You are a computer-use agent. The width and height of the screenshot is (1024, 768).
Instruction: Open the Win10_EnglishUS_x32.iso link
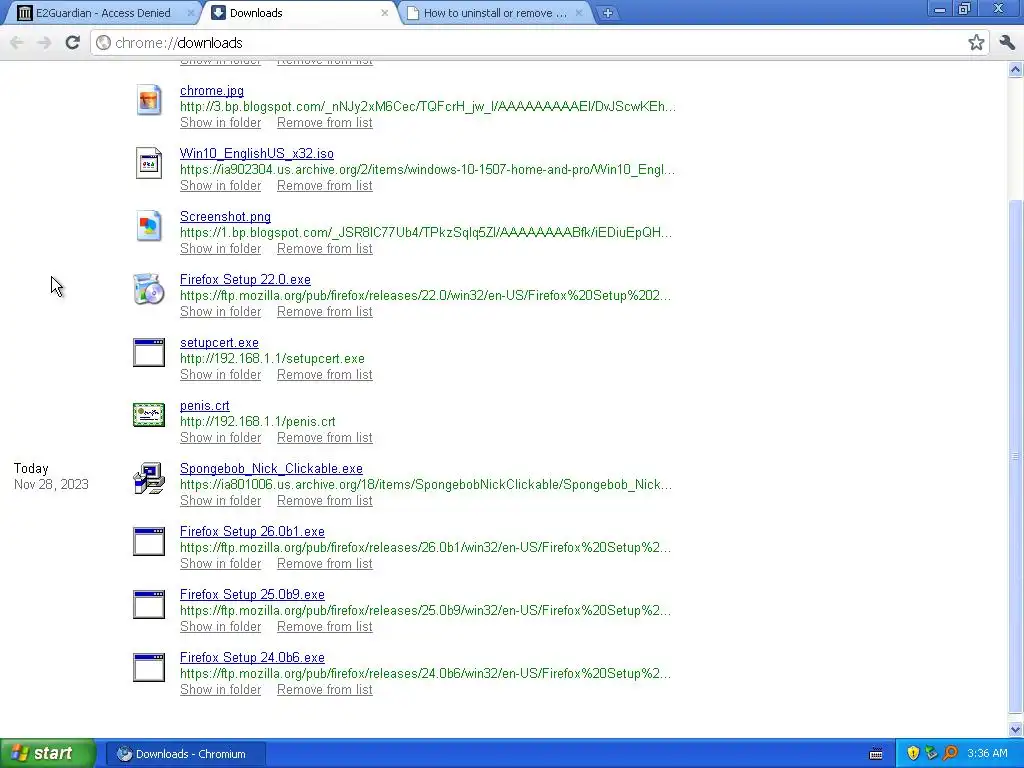(x=257, y=153)
